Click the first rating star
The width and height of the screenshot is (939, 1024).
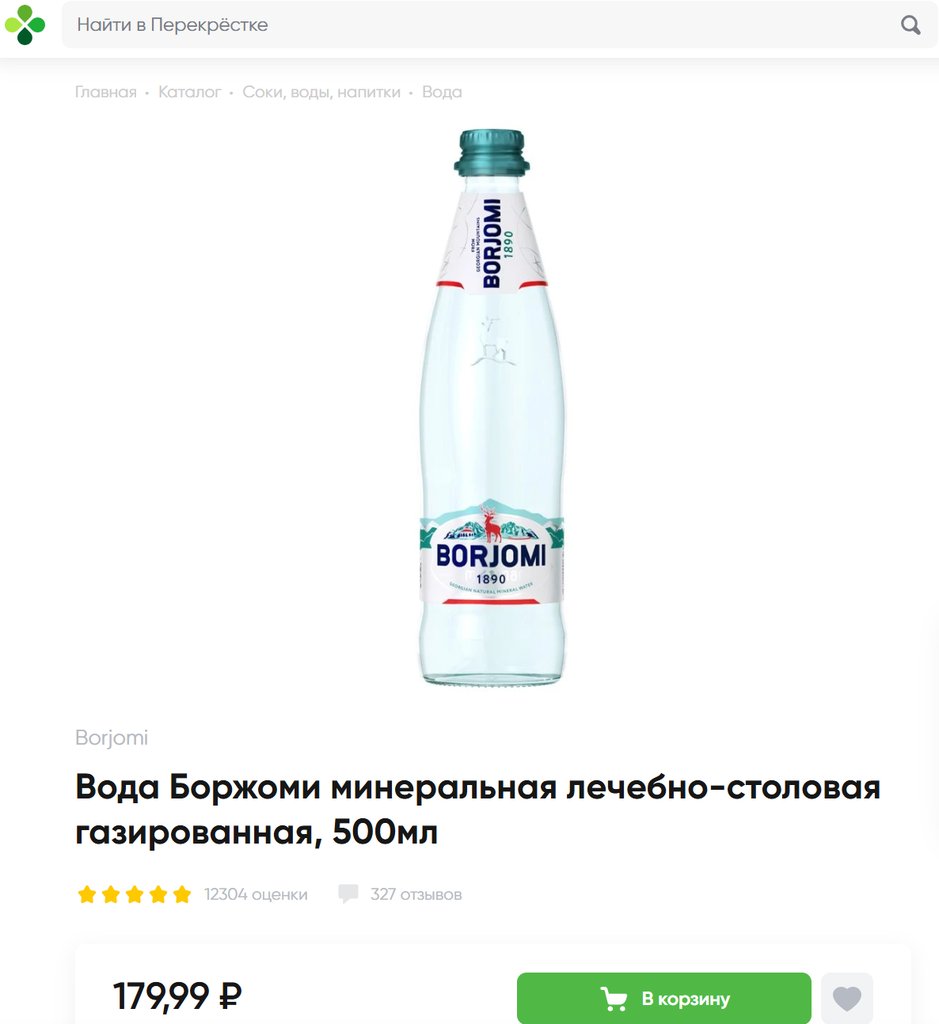click(x=87, y=894)
